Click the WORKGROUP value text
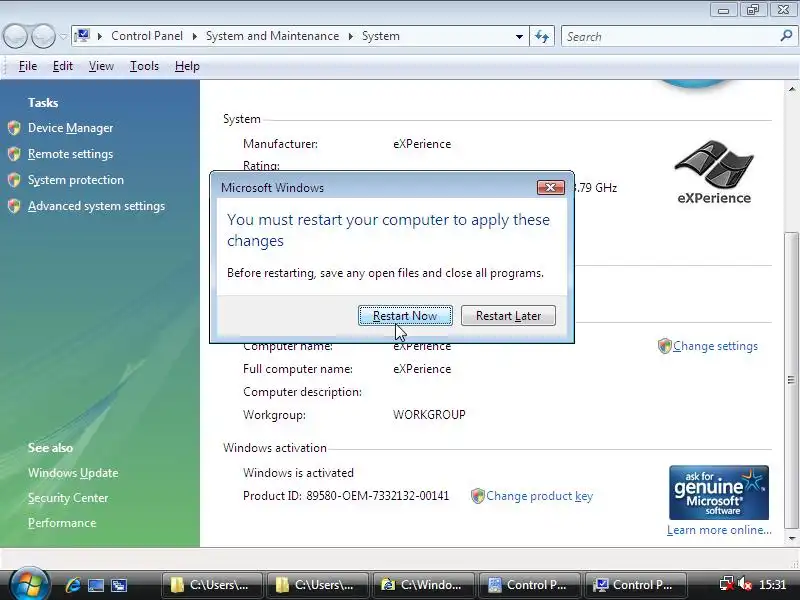Viewport: 800px width, 600px height. pos(429,415)
